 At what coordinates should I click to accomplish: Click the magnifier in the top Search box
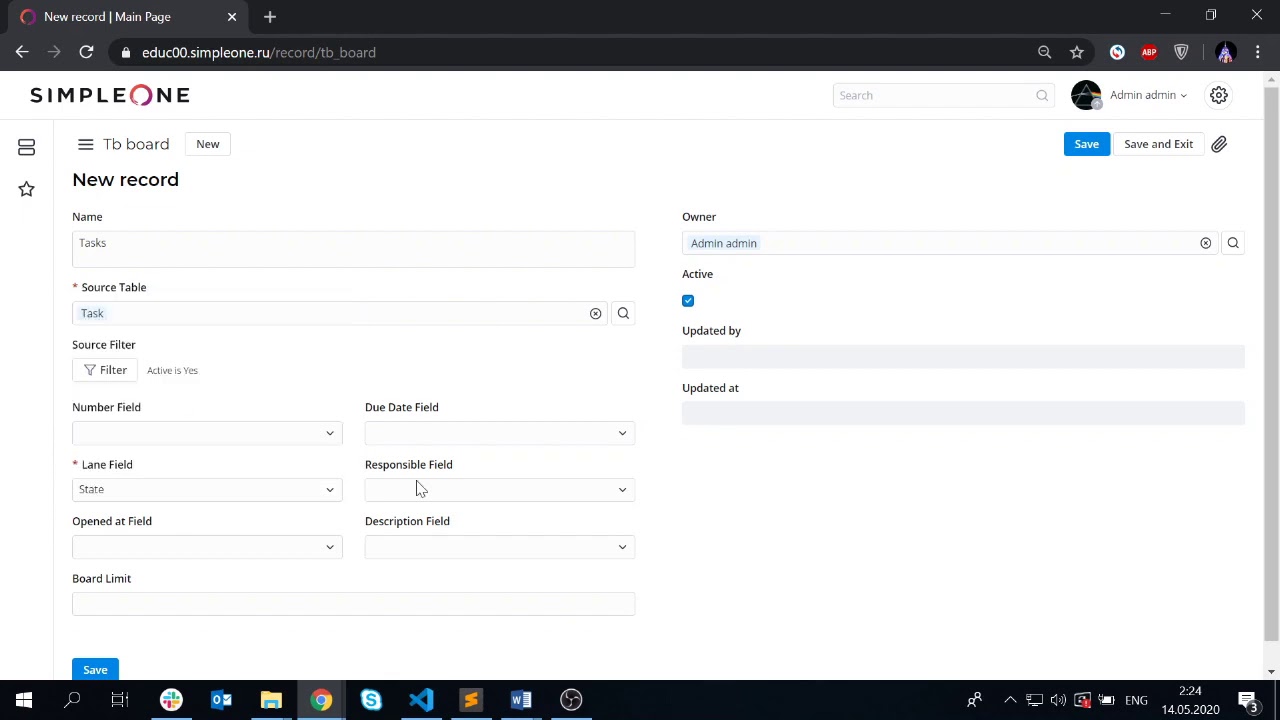(x=1042, y=95)
